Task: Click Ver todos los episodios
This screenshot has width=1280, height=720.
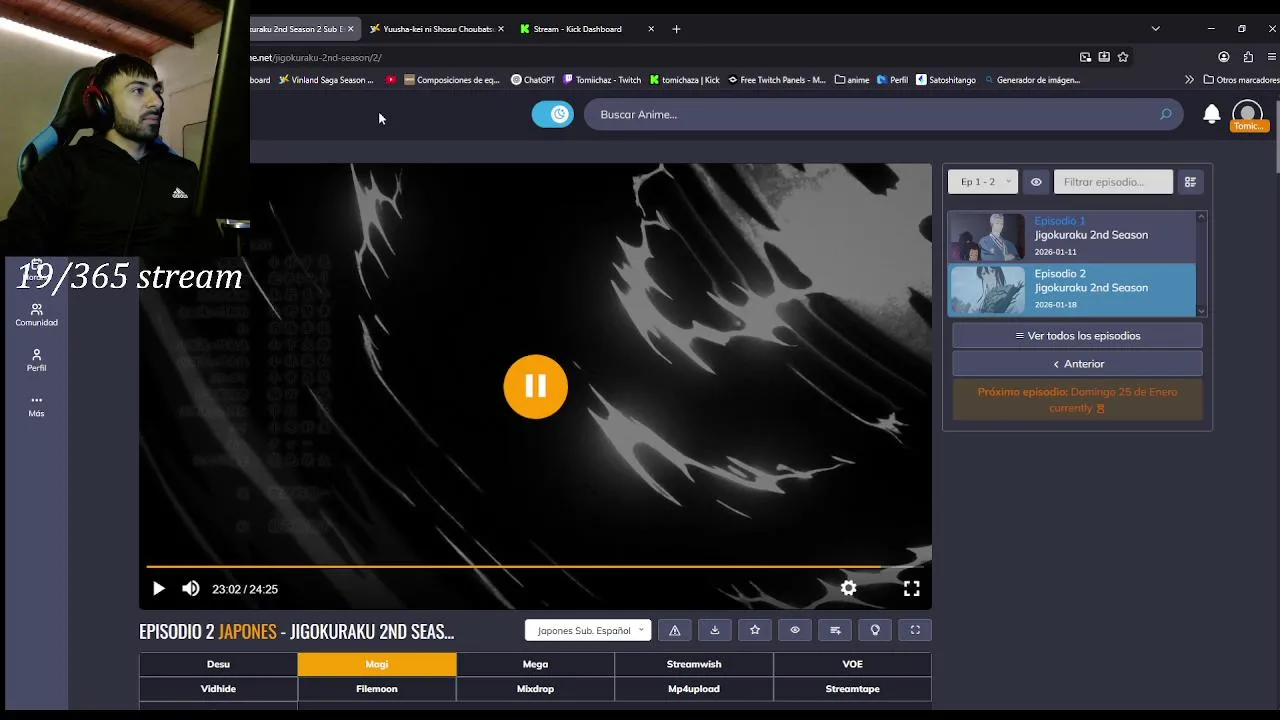Action: click(1077, 336)
